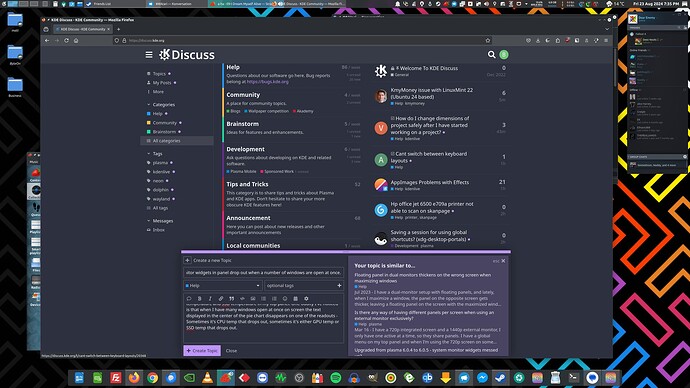Insert date/time with calendar icon in composer
This screenshot has height=388, width=690.
pos(295,299)
